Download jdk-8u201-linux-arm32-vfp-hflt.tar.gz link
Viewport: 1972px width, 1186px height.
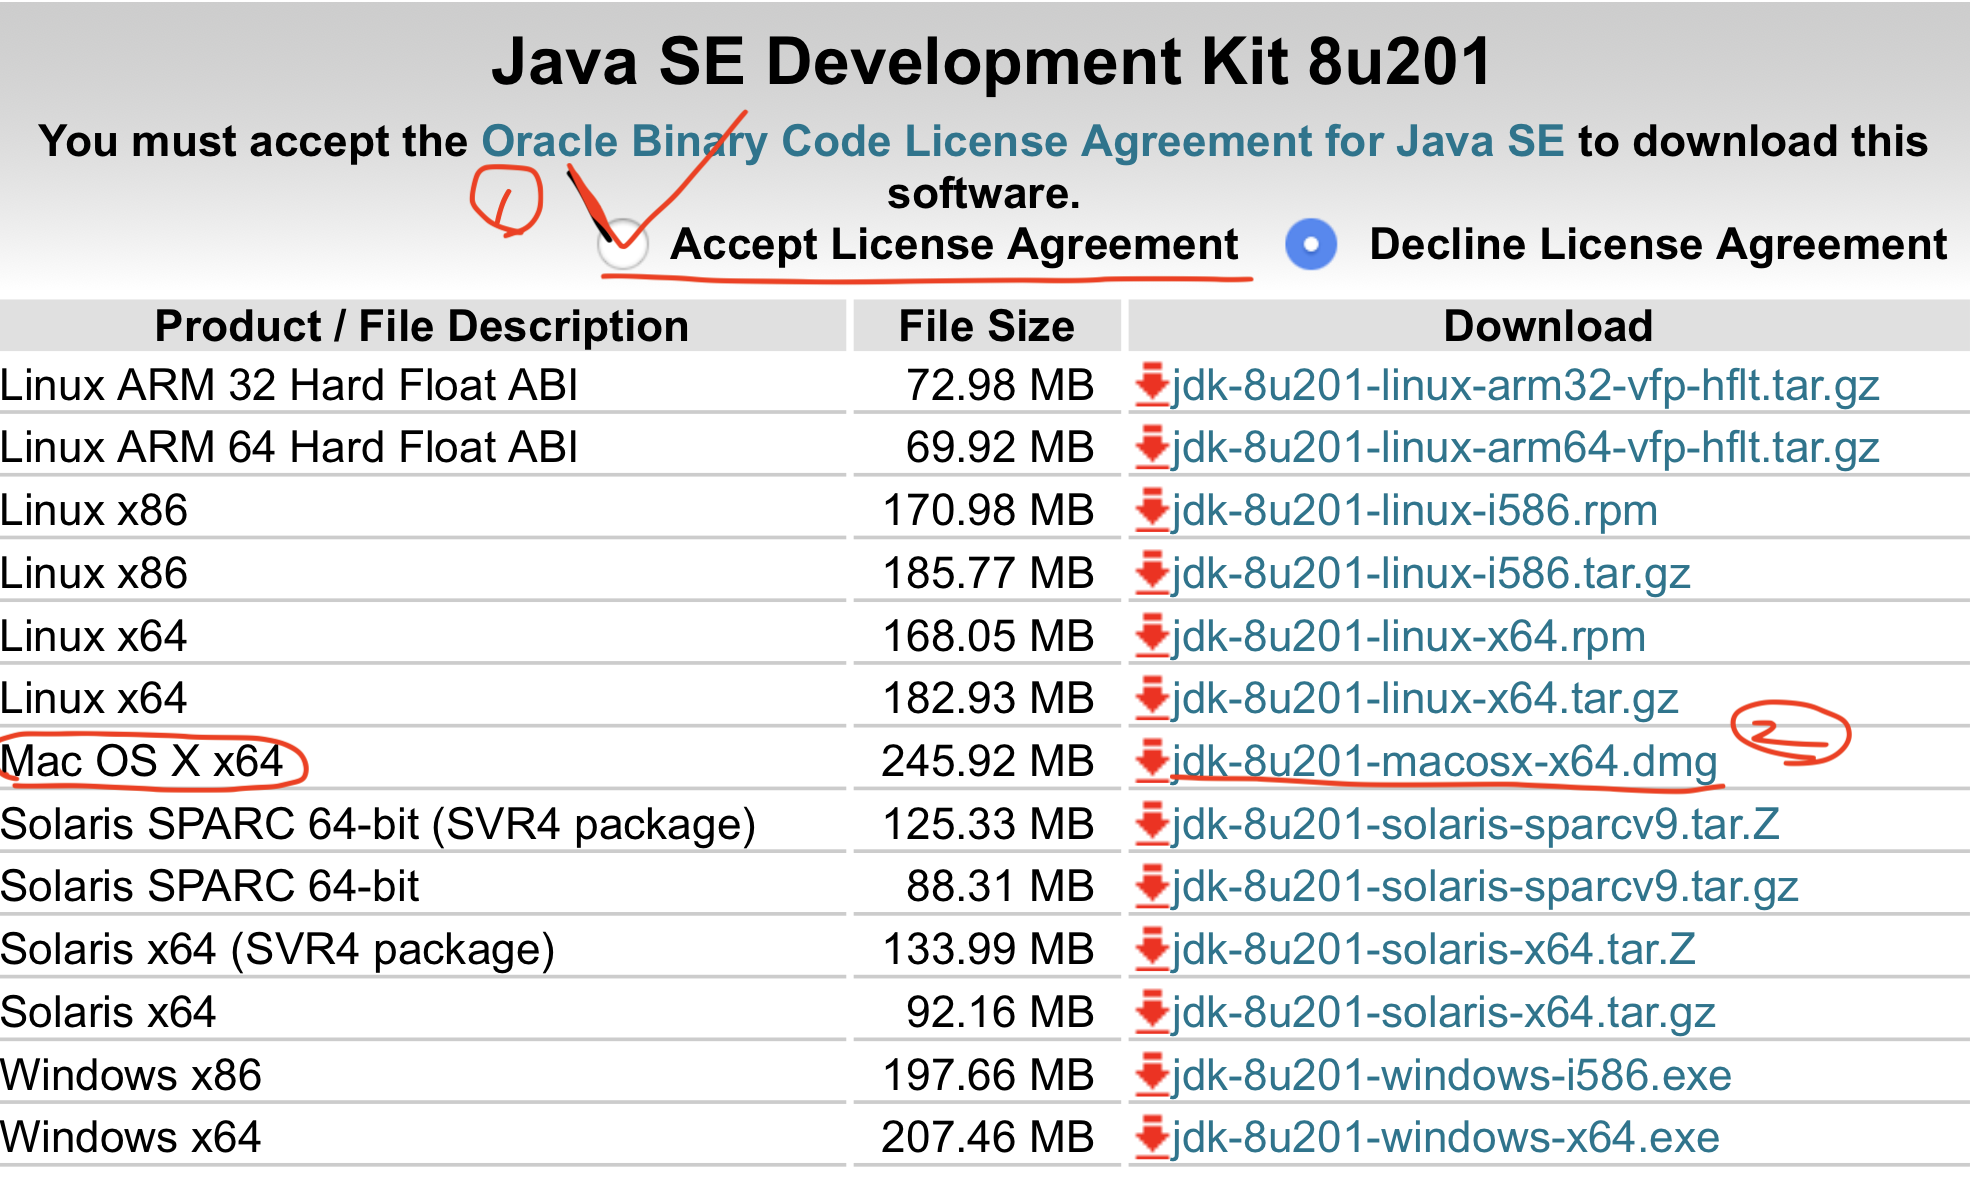point(1526,386)
